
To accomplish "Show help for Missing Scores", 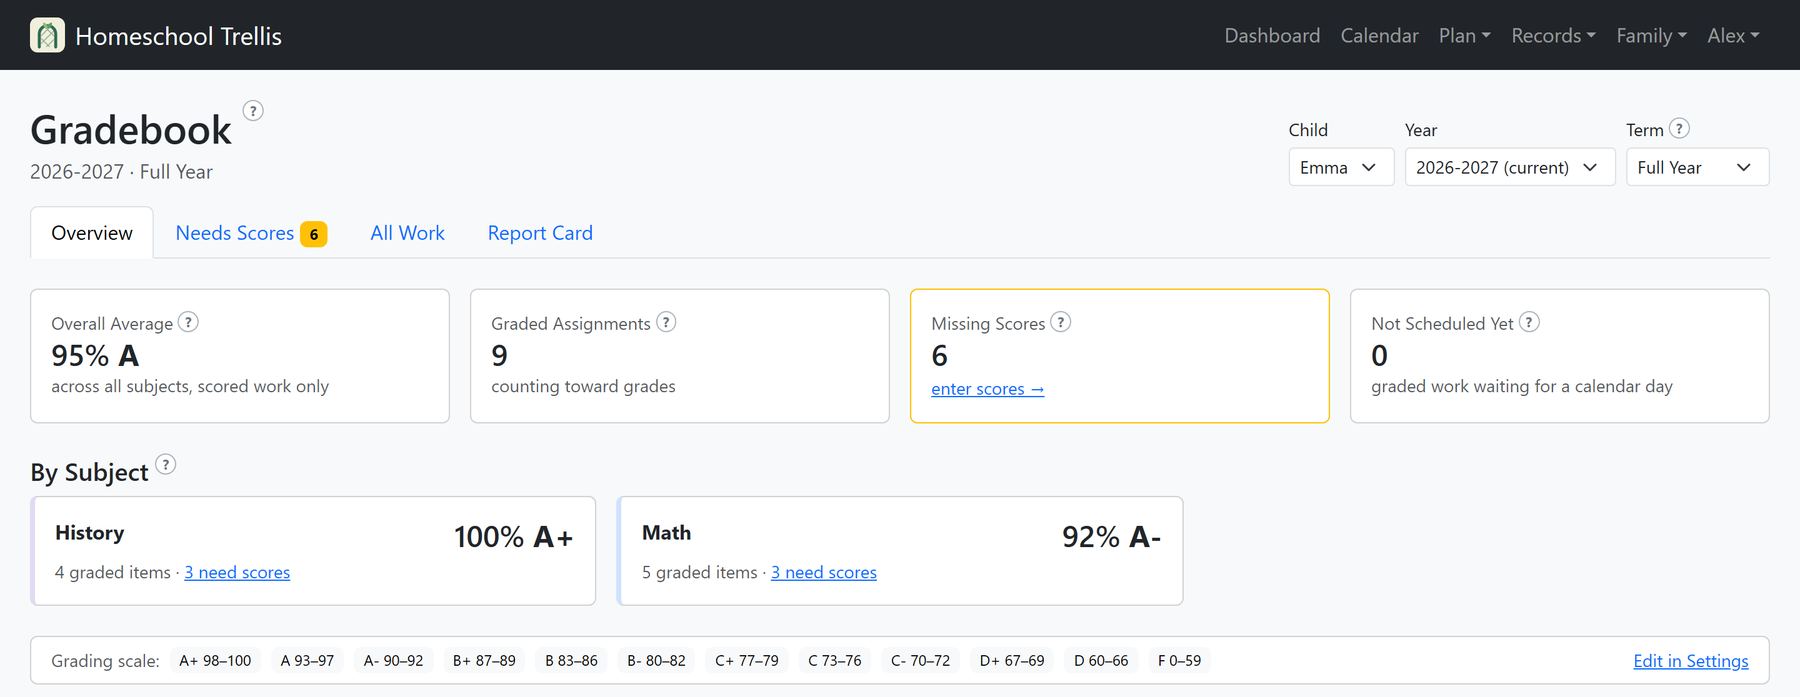I will pos(1061,322).
